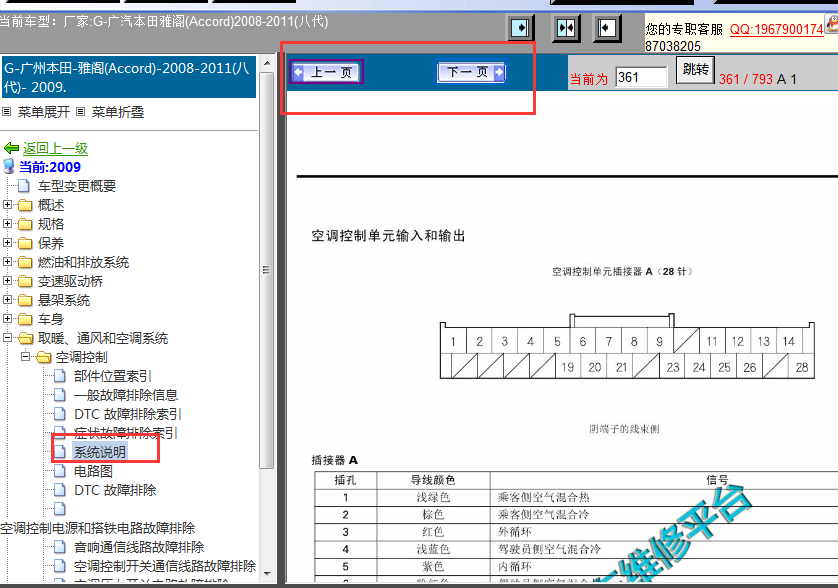The image size is (838, 588).
Task: Click the 361 / 793 page counter text
Action: (746, 79)
